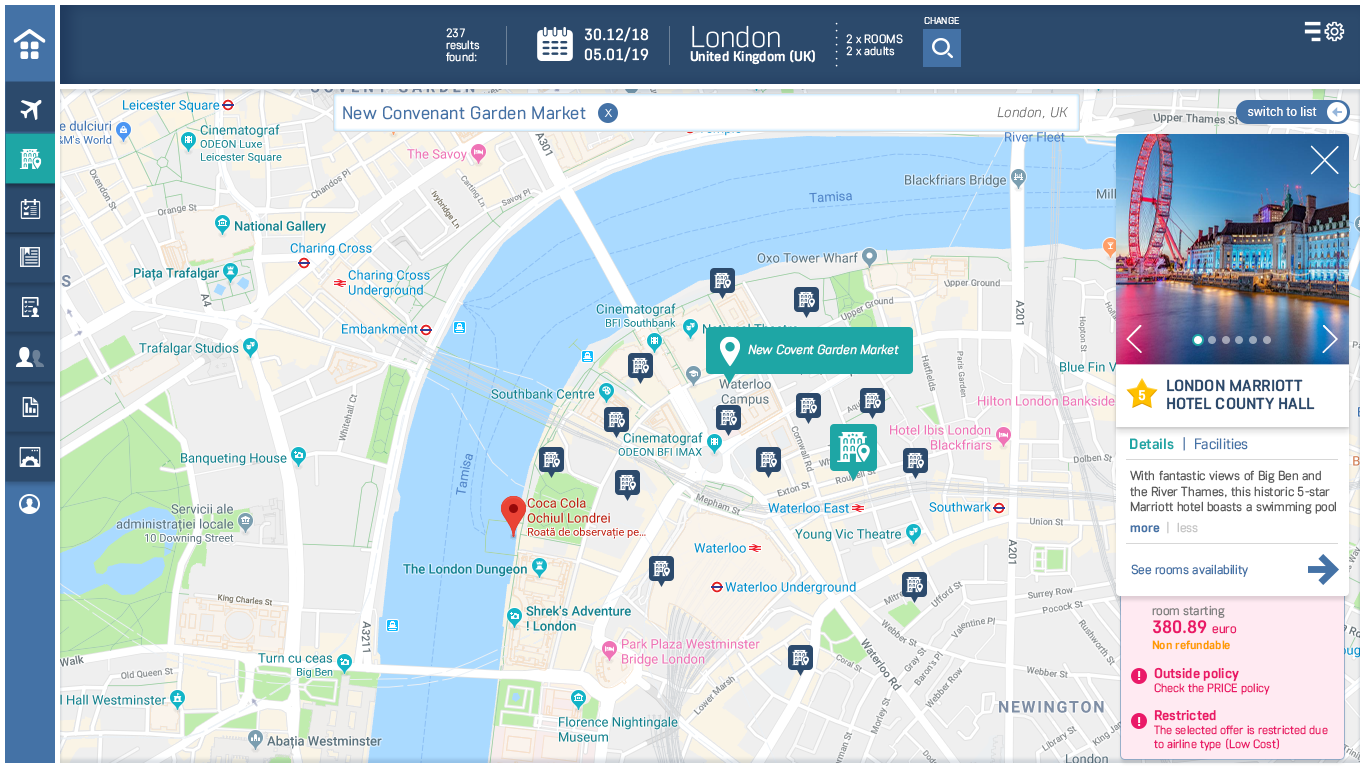
Task: Open the newspaper reports sidebar icon
Action: [x=30, y=258]
